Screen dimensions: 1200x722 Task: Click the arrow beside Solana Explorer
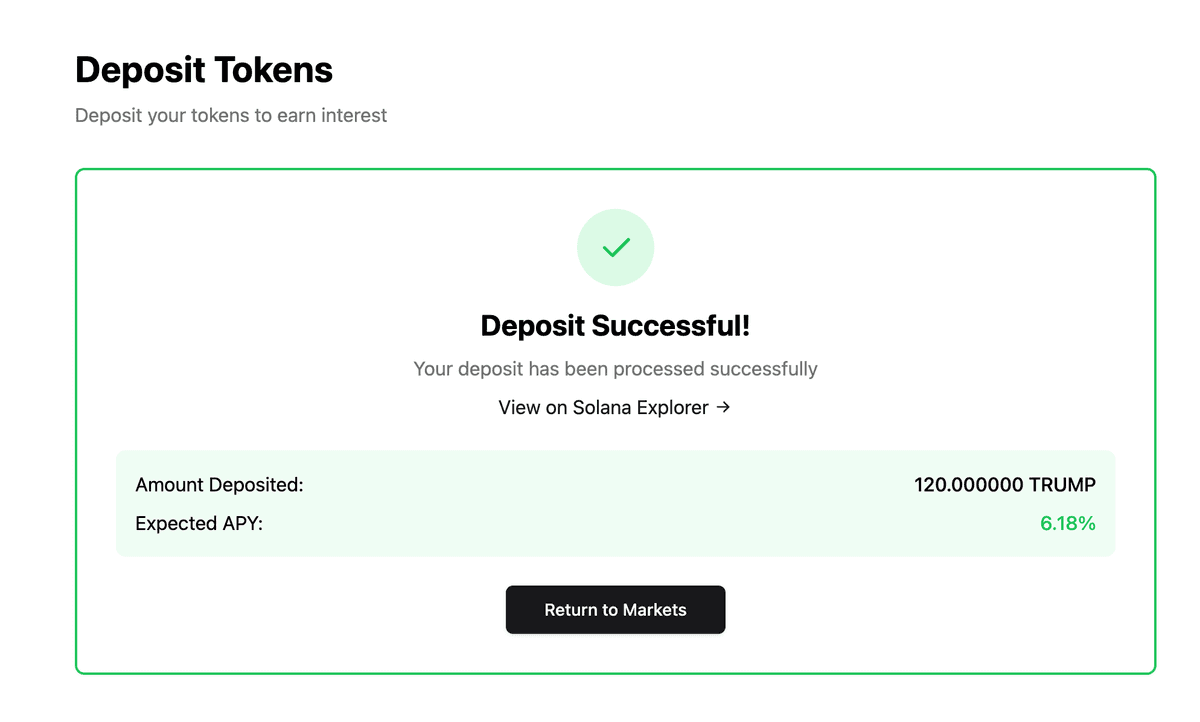723,407
